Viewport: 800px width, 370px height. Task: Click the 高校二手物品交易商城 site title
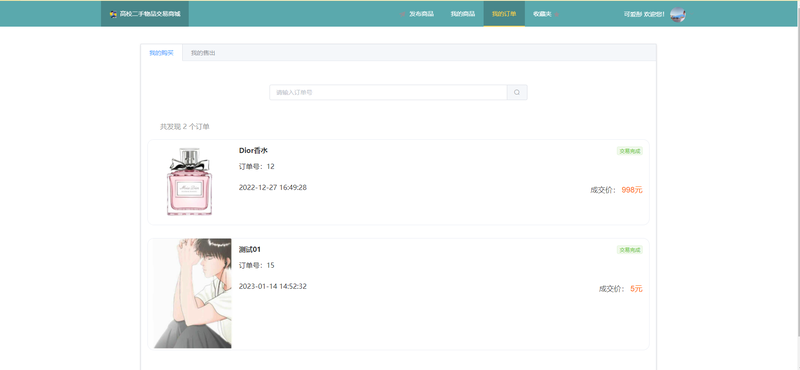point(150,14)
